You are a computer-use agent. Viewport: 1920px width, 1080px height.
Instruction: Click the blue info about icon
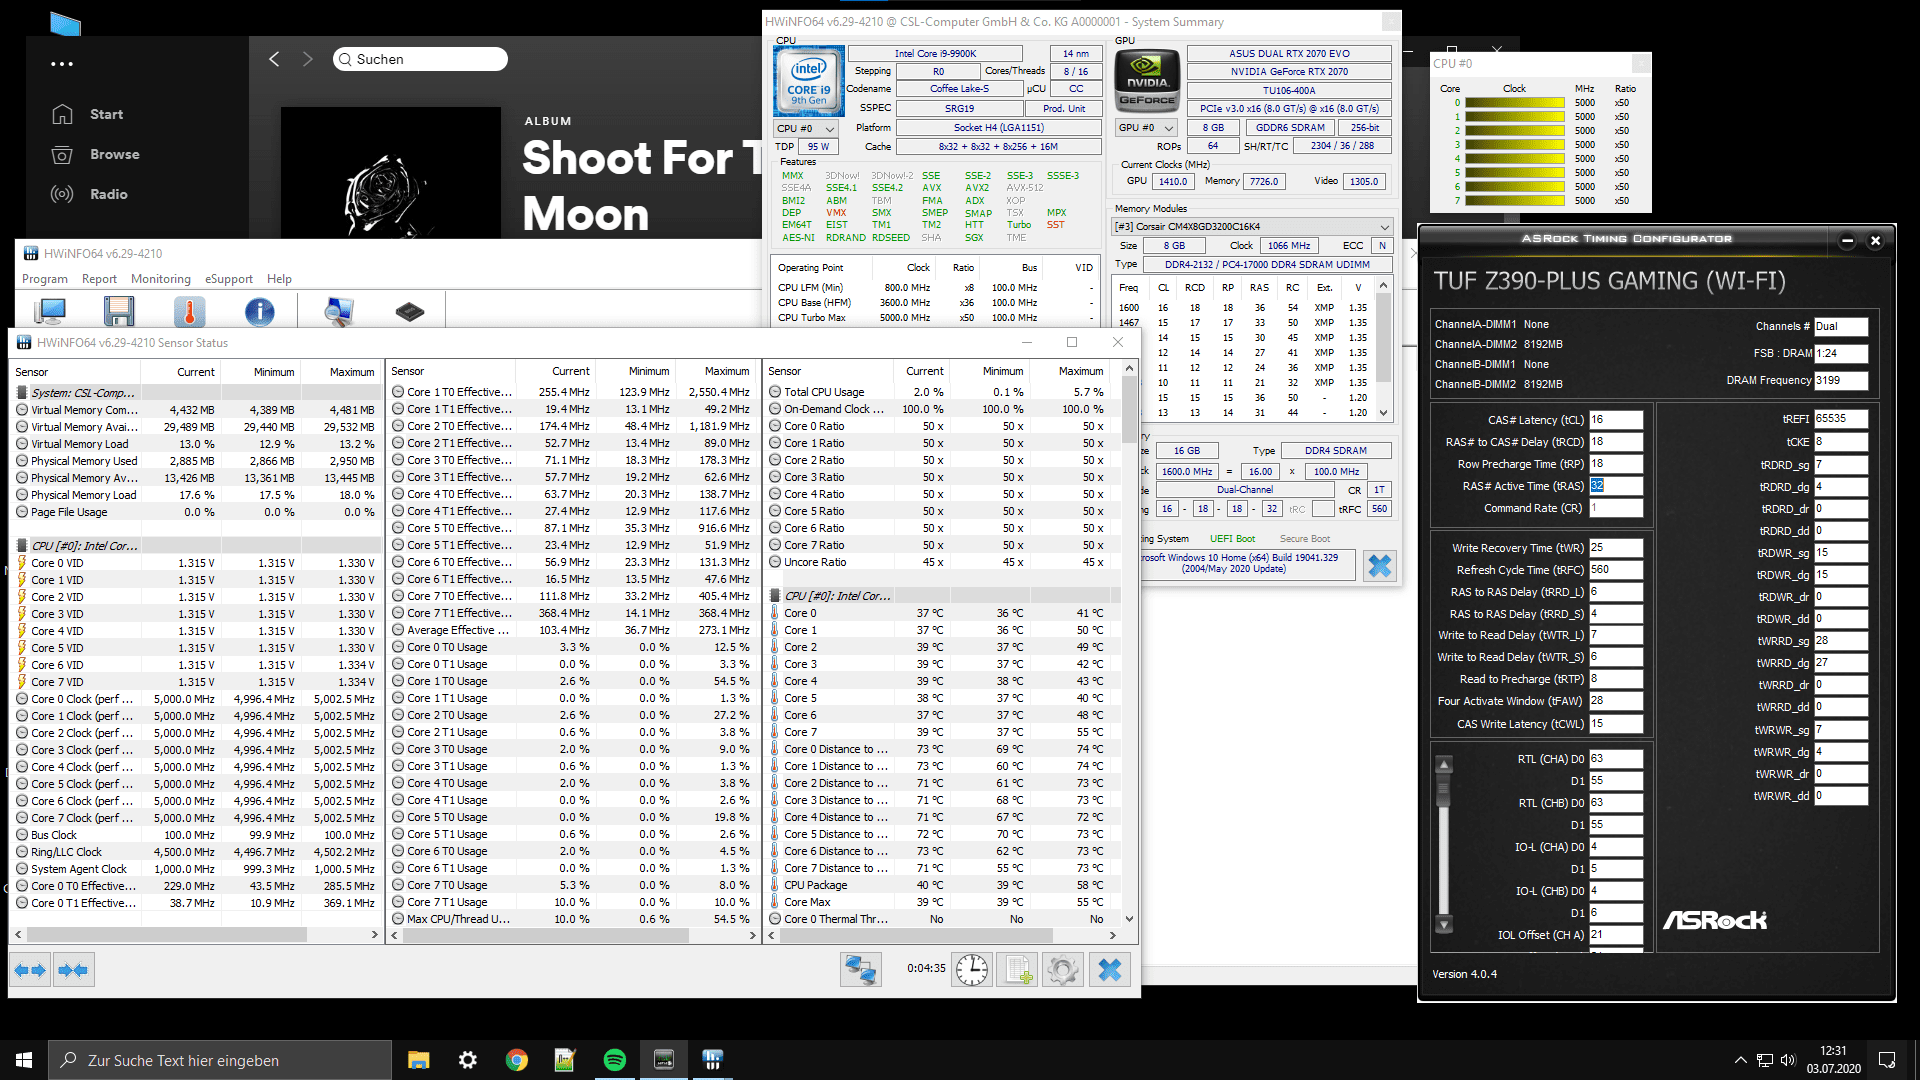(259, 313)
